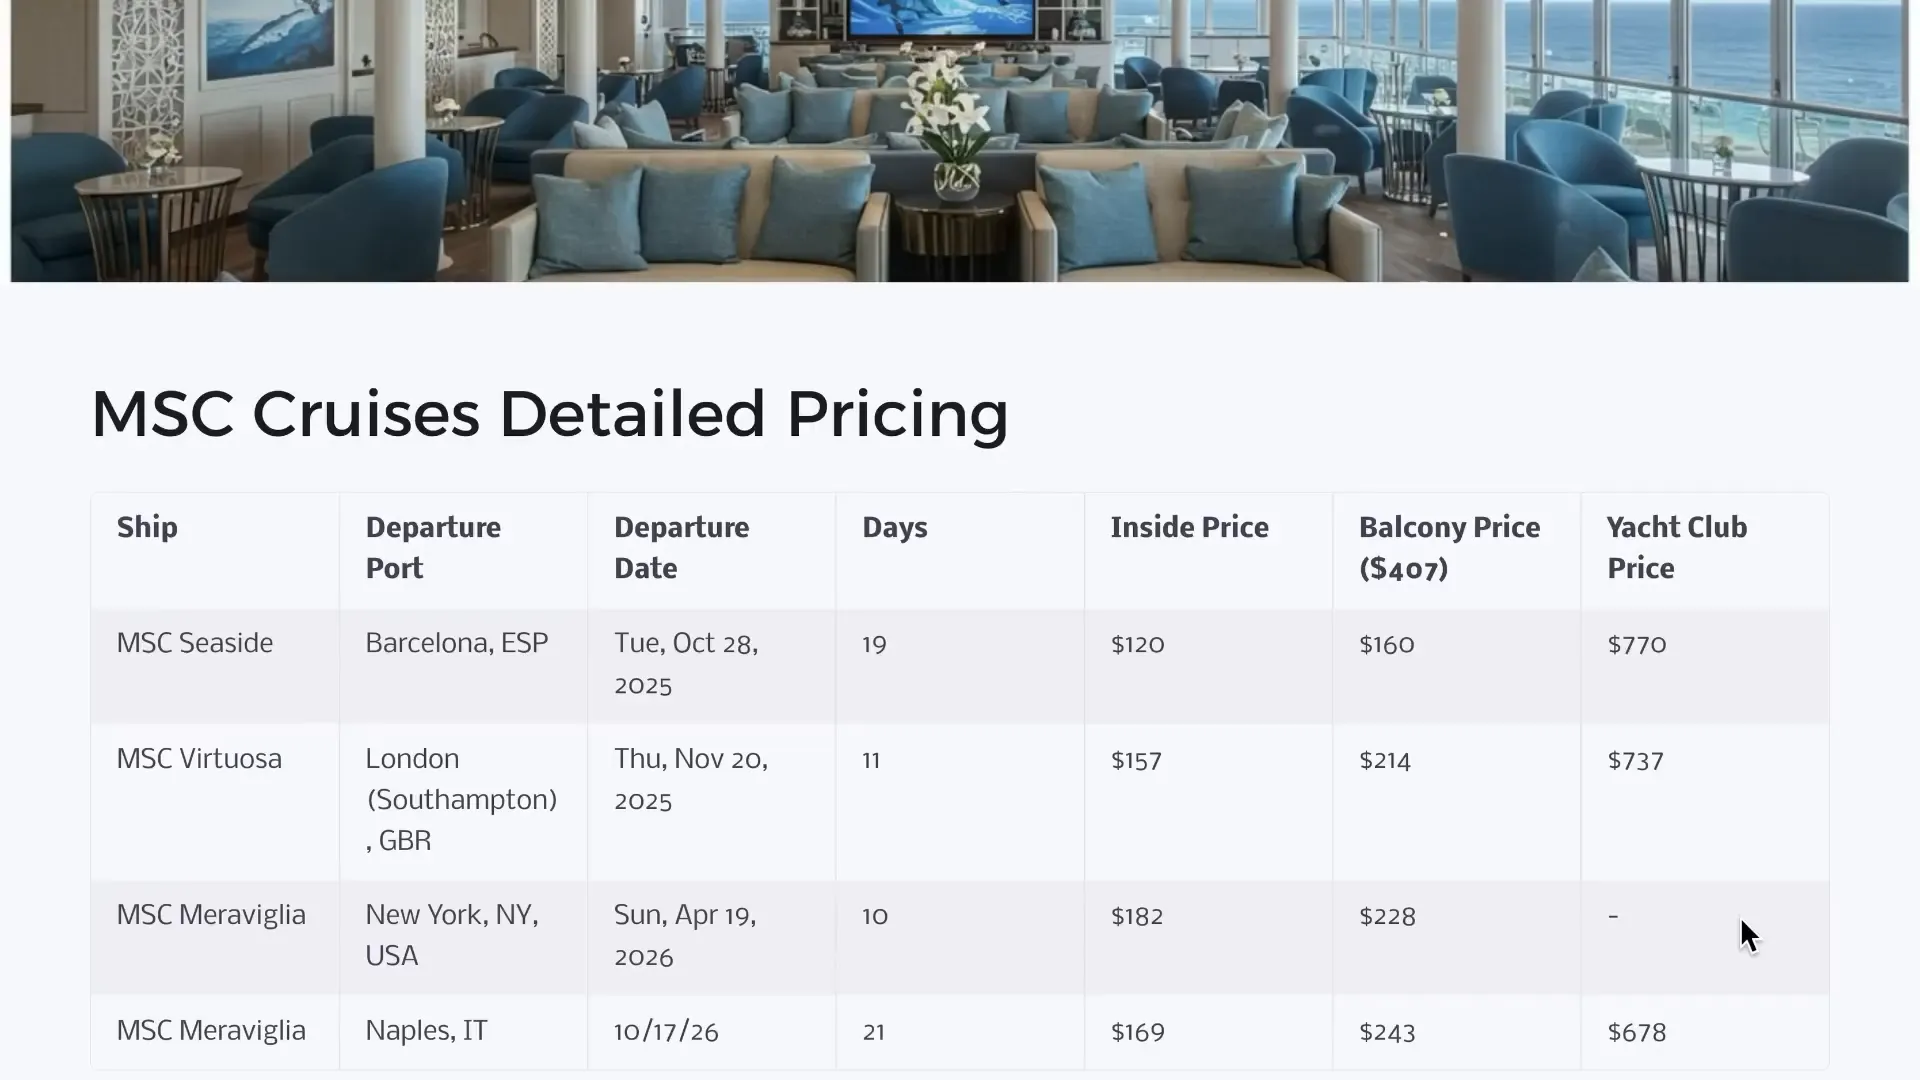Click the MSC Virtuosa ship name
Image resolution: width=1920 pixels, height=1080 pixels.
click(x=199, y=759)
